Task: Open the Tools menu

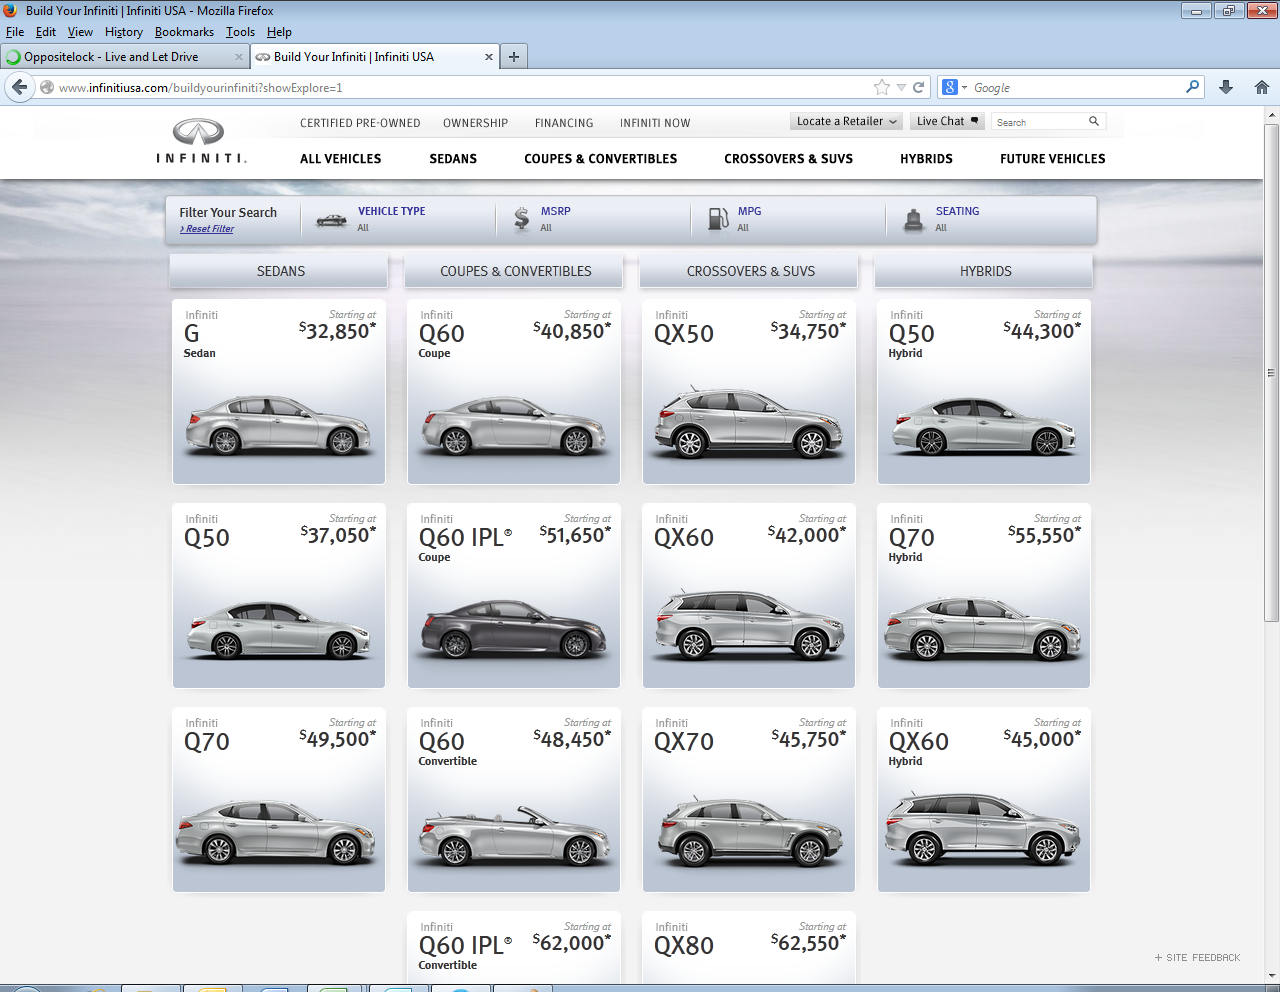Action: tap(240, 32)
